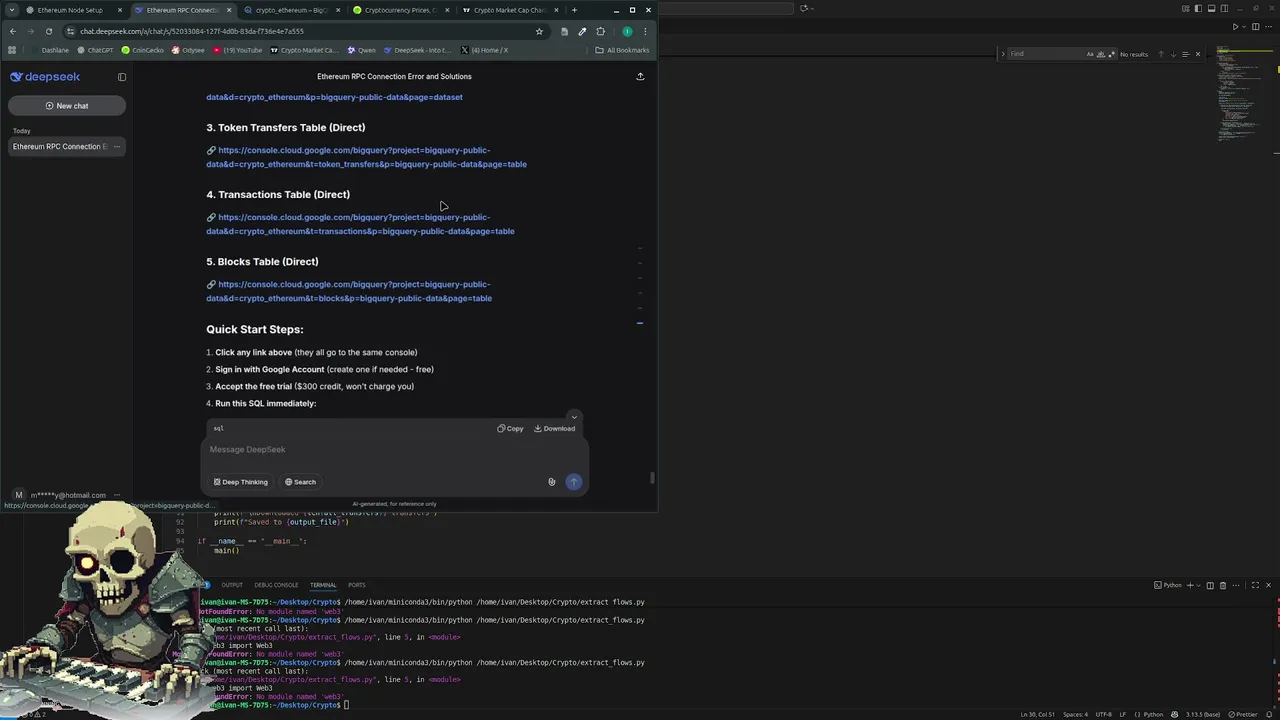Reload the DeepSeek page
Viewport: 1280px width, 720px height.
click(48, 31)
